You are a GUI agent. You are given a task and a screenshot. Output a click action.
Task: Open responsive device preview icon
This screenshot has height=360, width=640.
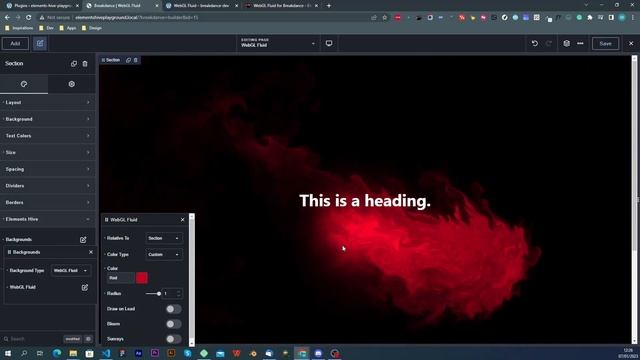(x=329, y=43)
